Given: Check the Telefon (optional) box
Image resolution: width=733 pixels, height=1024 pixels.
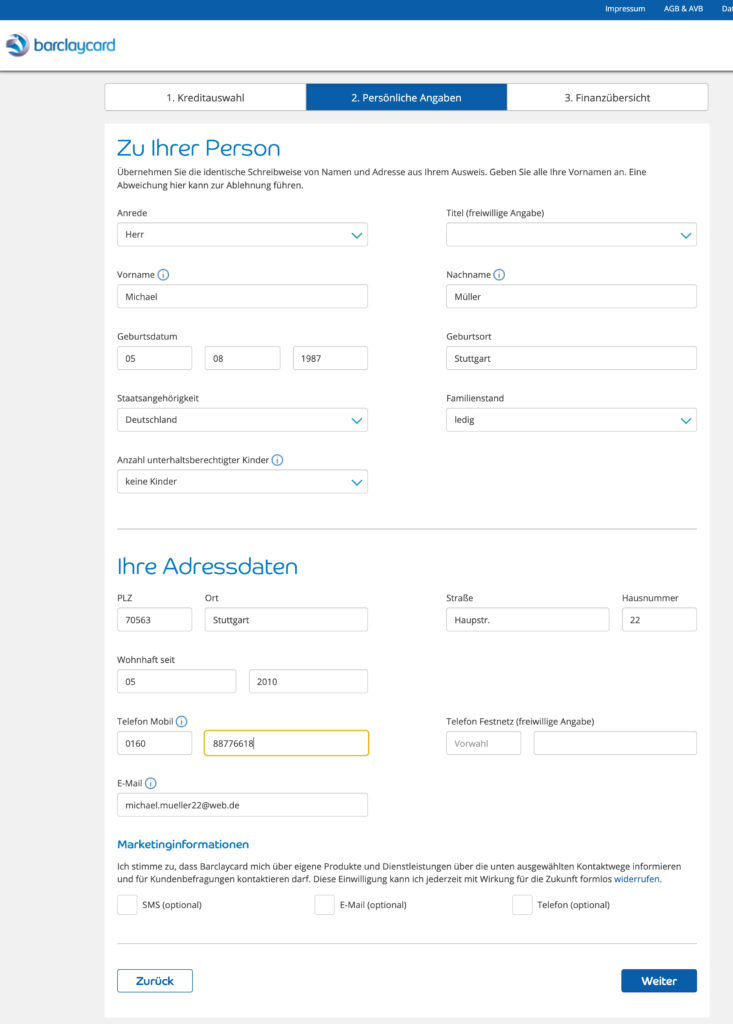Looking at the screenshot, I should (x=522, y=905).
